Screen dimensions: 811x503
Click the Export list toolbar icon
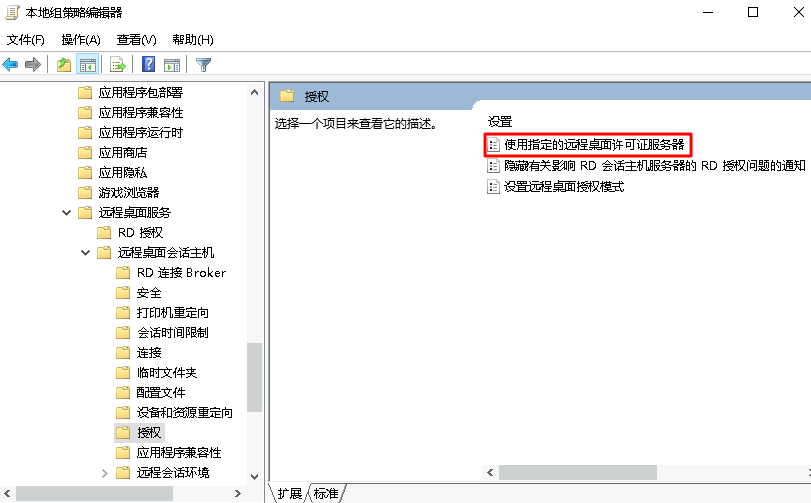(117, 65)
